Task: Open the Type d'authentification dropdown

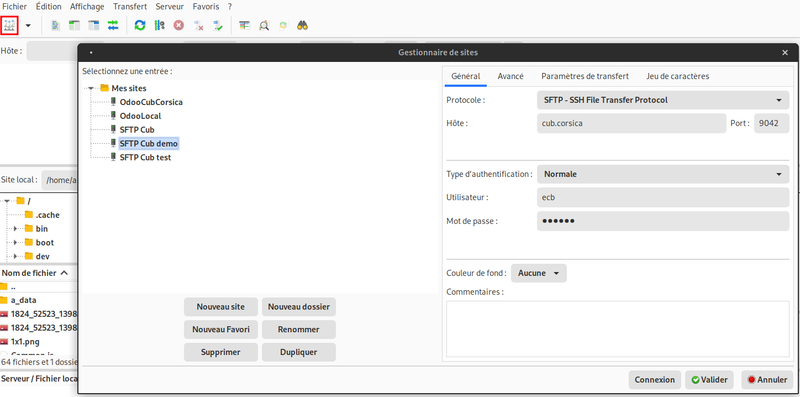Action: (663, 174)
